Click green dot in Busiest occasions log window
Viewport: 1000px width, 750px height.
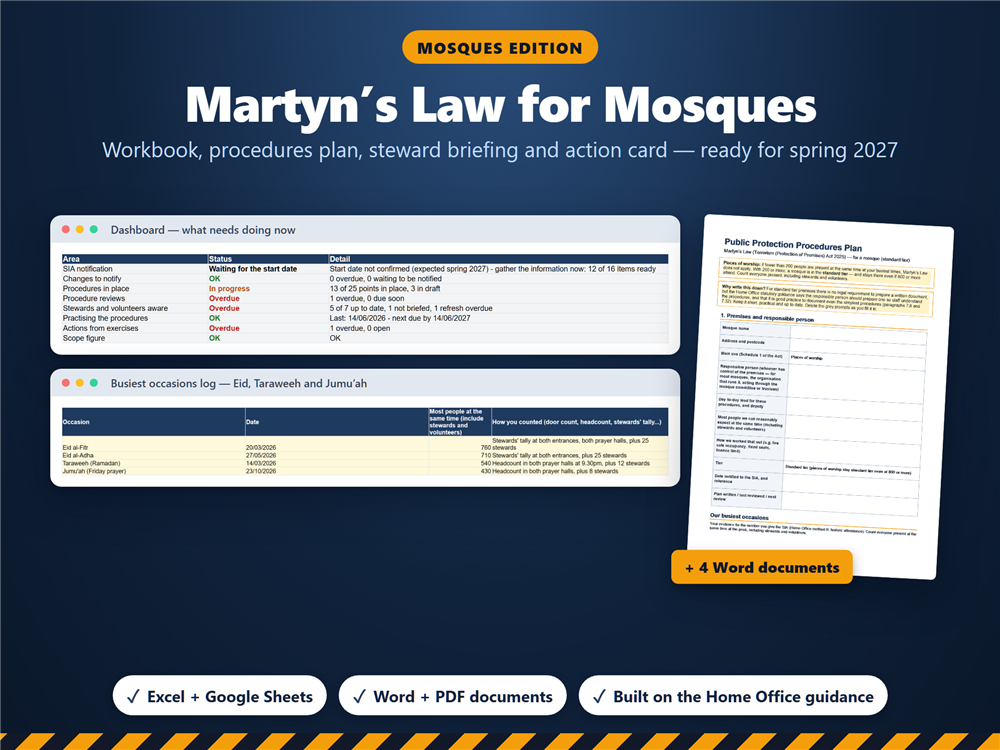(94, 383)
